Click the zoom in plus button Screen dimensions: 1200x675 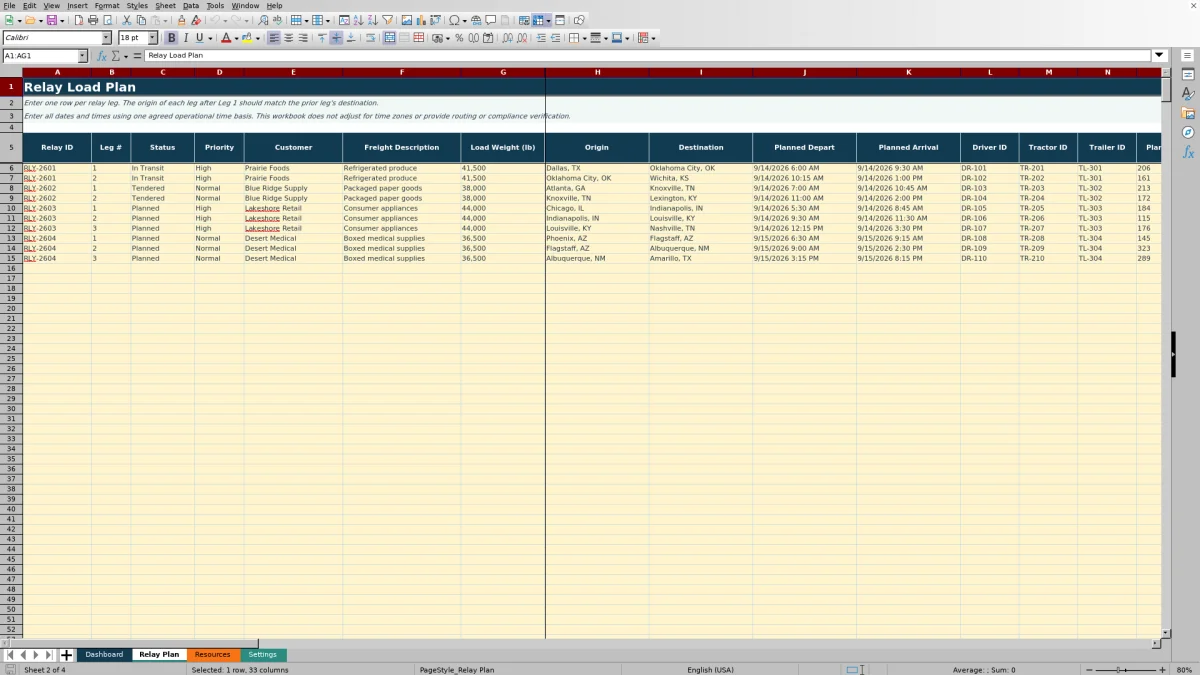click(x=1162, y=670)
